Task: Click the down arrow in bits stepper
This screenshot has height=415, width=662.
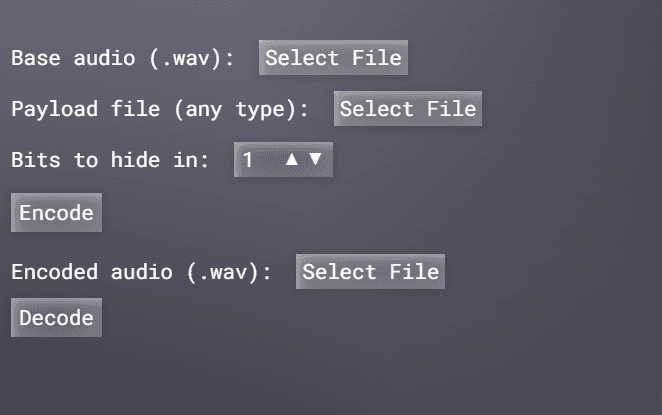Action: [315, 159]
